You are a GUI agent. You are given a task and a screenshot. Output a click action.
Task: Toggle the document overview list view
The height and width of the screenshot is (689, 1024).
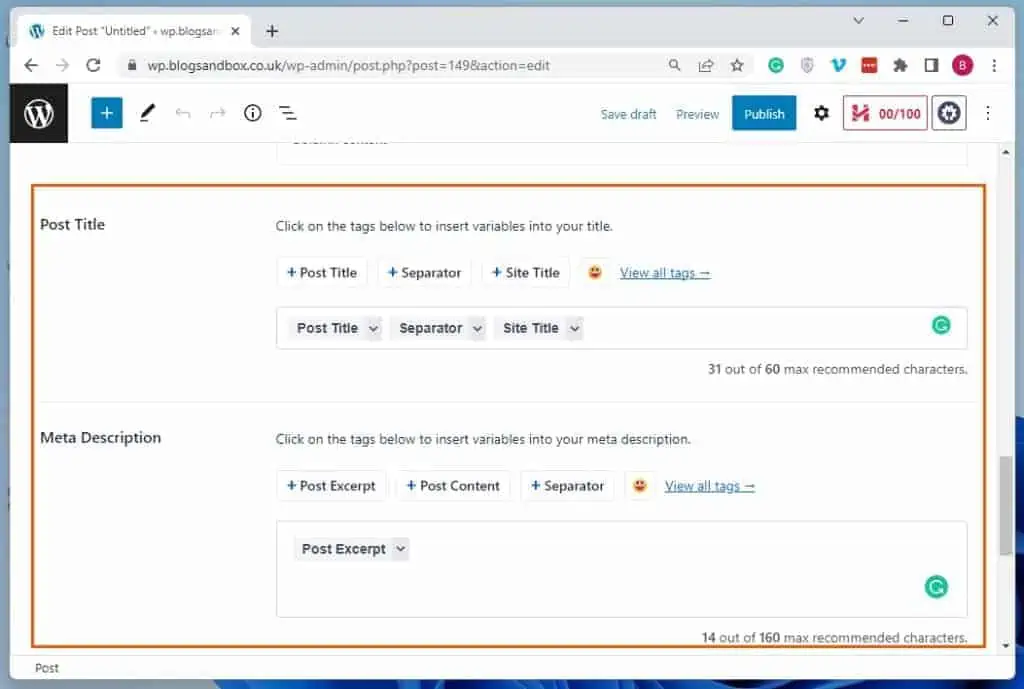[x=288, y=113]
